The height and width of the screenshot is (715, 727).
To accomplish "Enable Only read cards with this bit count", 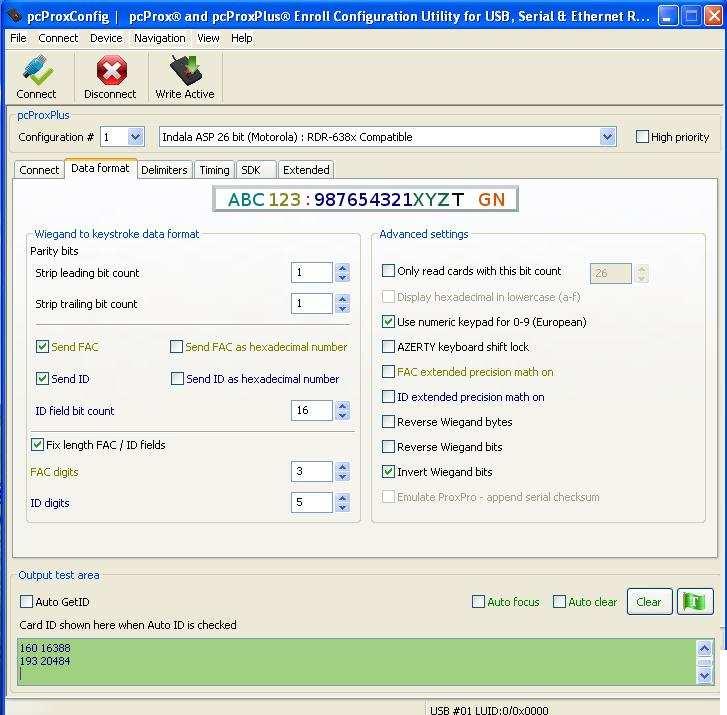I will coord(388,271).
